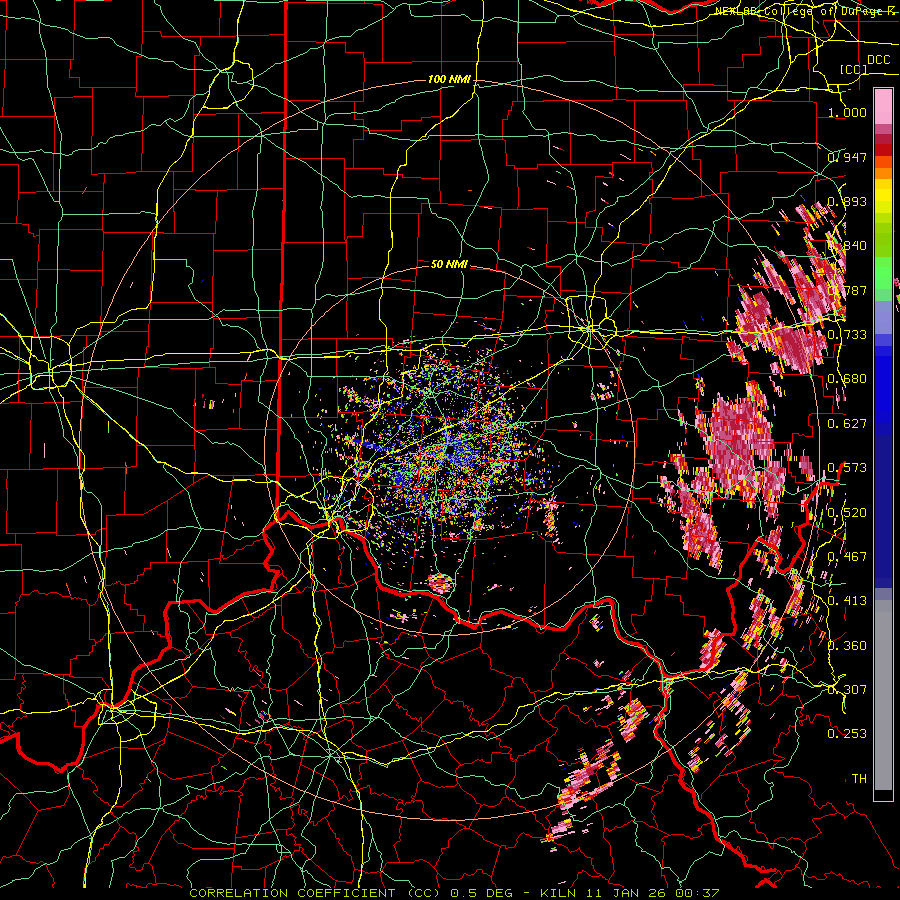Click the small oval echo on the river south of the radar
This screenshot has height=900, width=900.
point(441,583)
